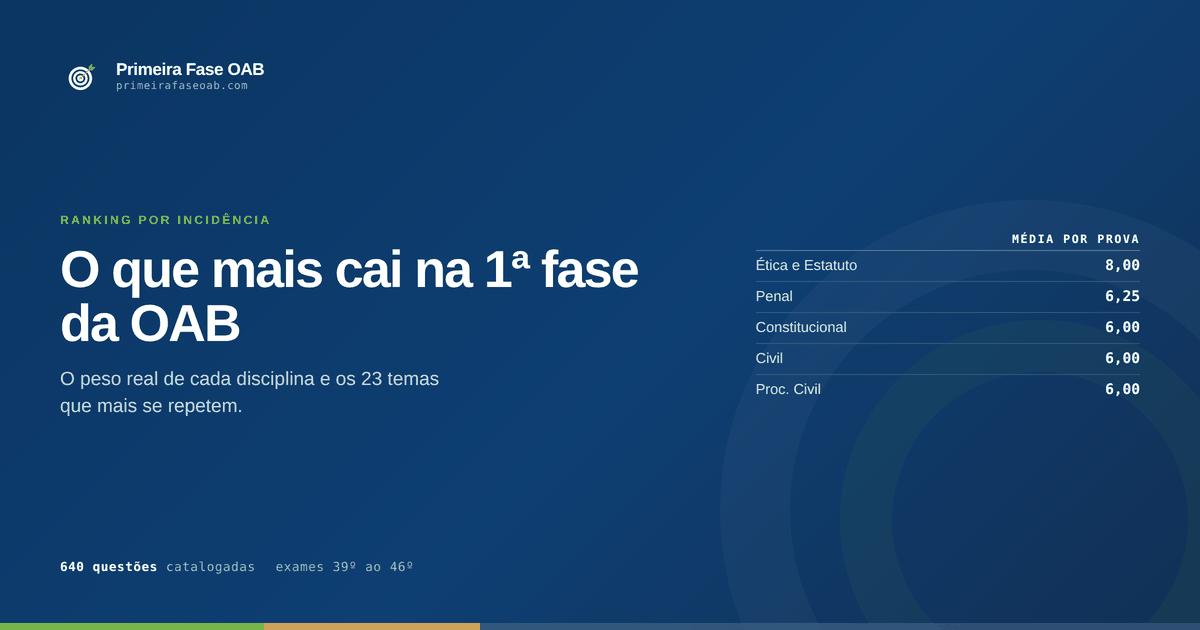Click the subtitle about 23 temas
This screenshot has width=1200, height=630.
point(250,393)
